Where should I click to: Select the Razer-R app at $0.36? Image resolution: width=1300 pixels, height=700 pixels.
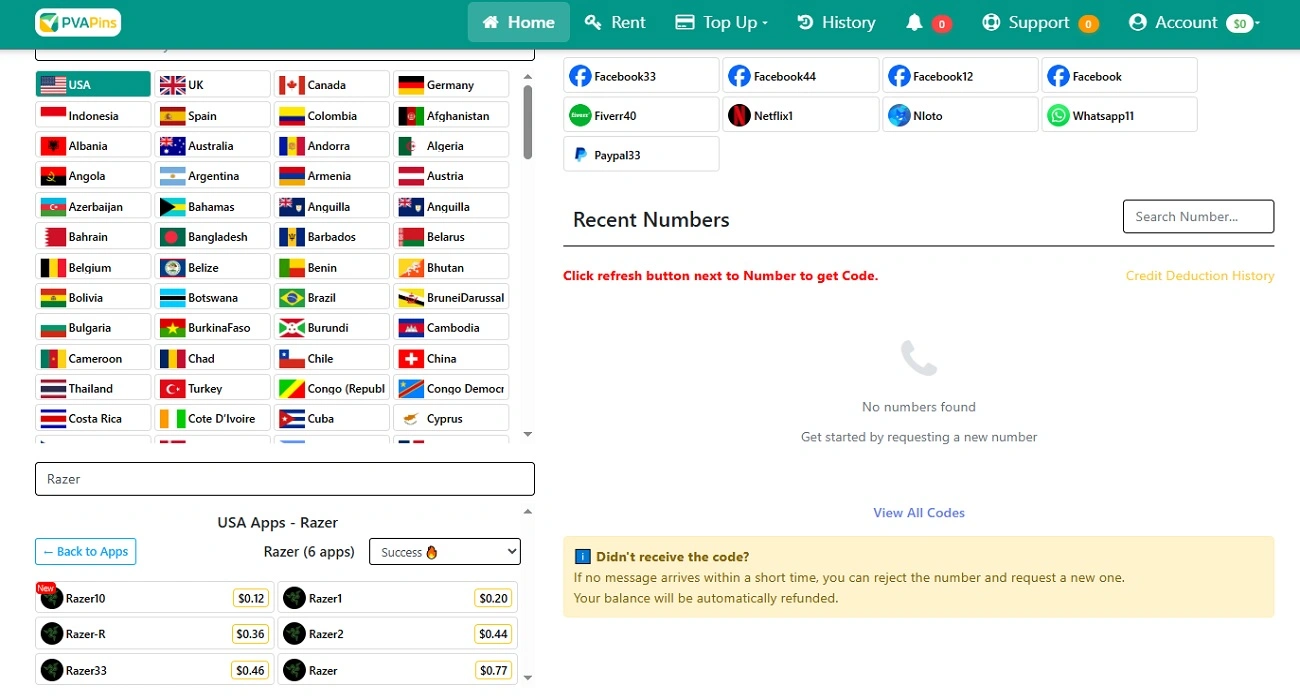tap(154, 634)
